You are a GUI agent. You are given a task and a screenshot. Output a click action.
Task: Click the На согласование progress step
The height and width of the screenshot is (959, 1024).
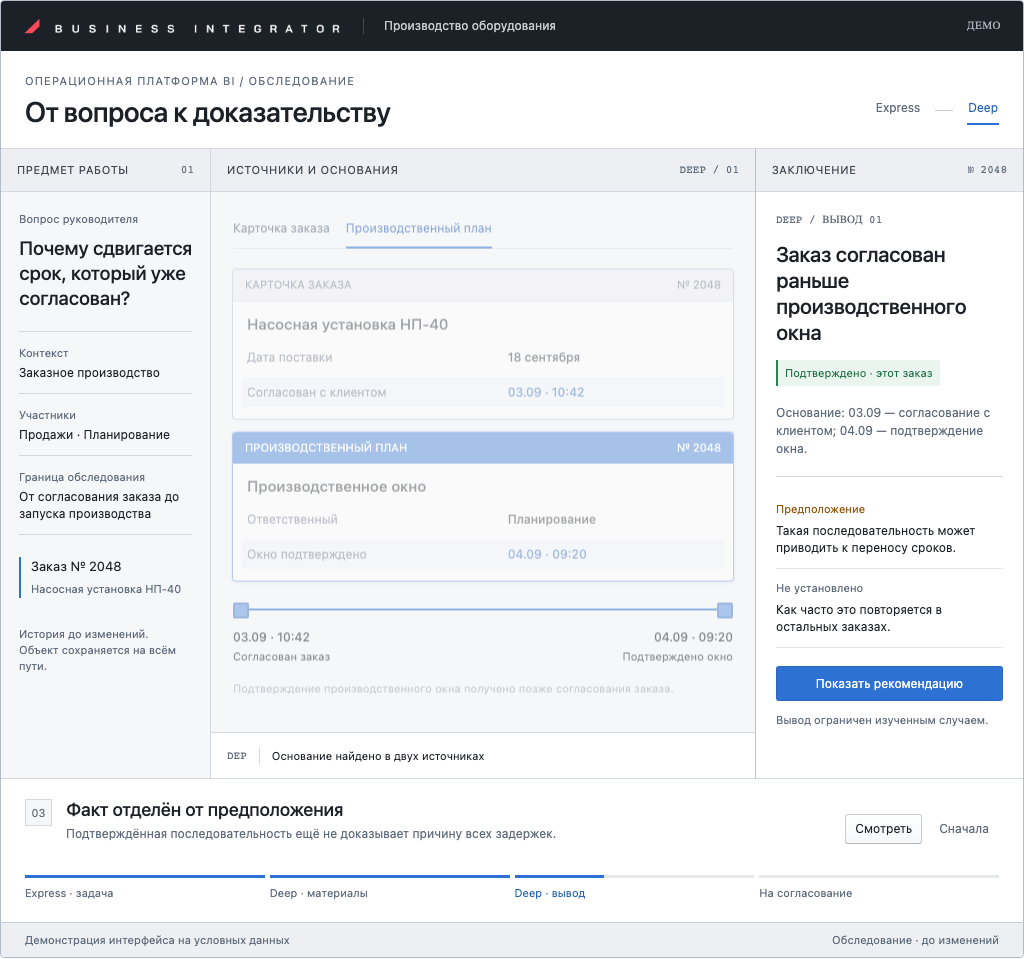[879, 886]
